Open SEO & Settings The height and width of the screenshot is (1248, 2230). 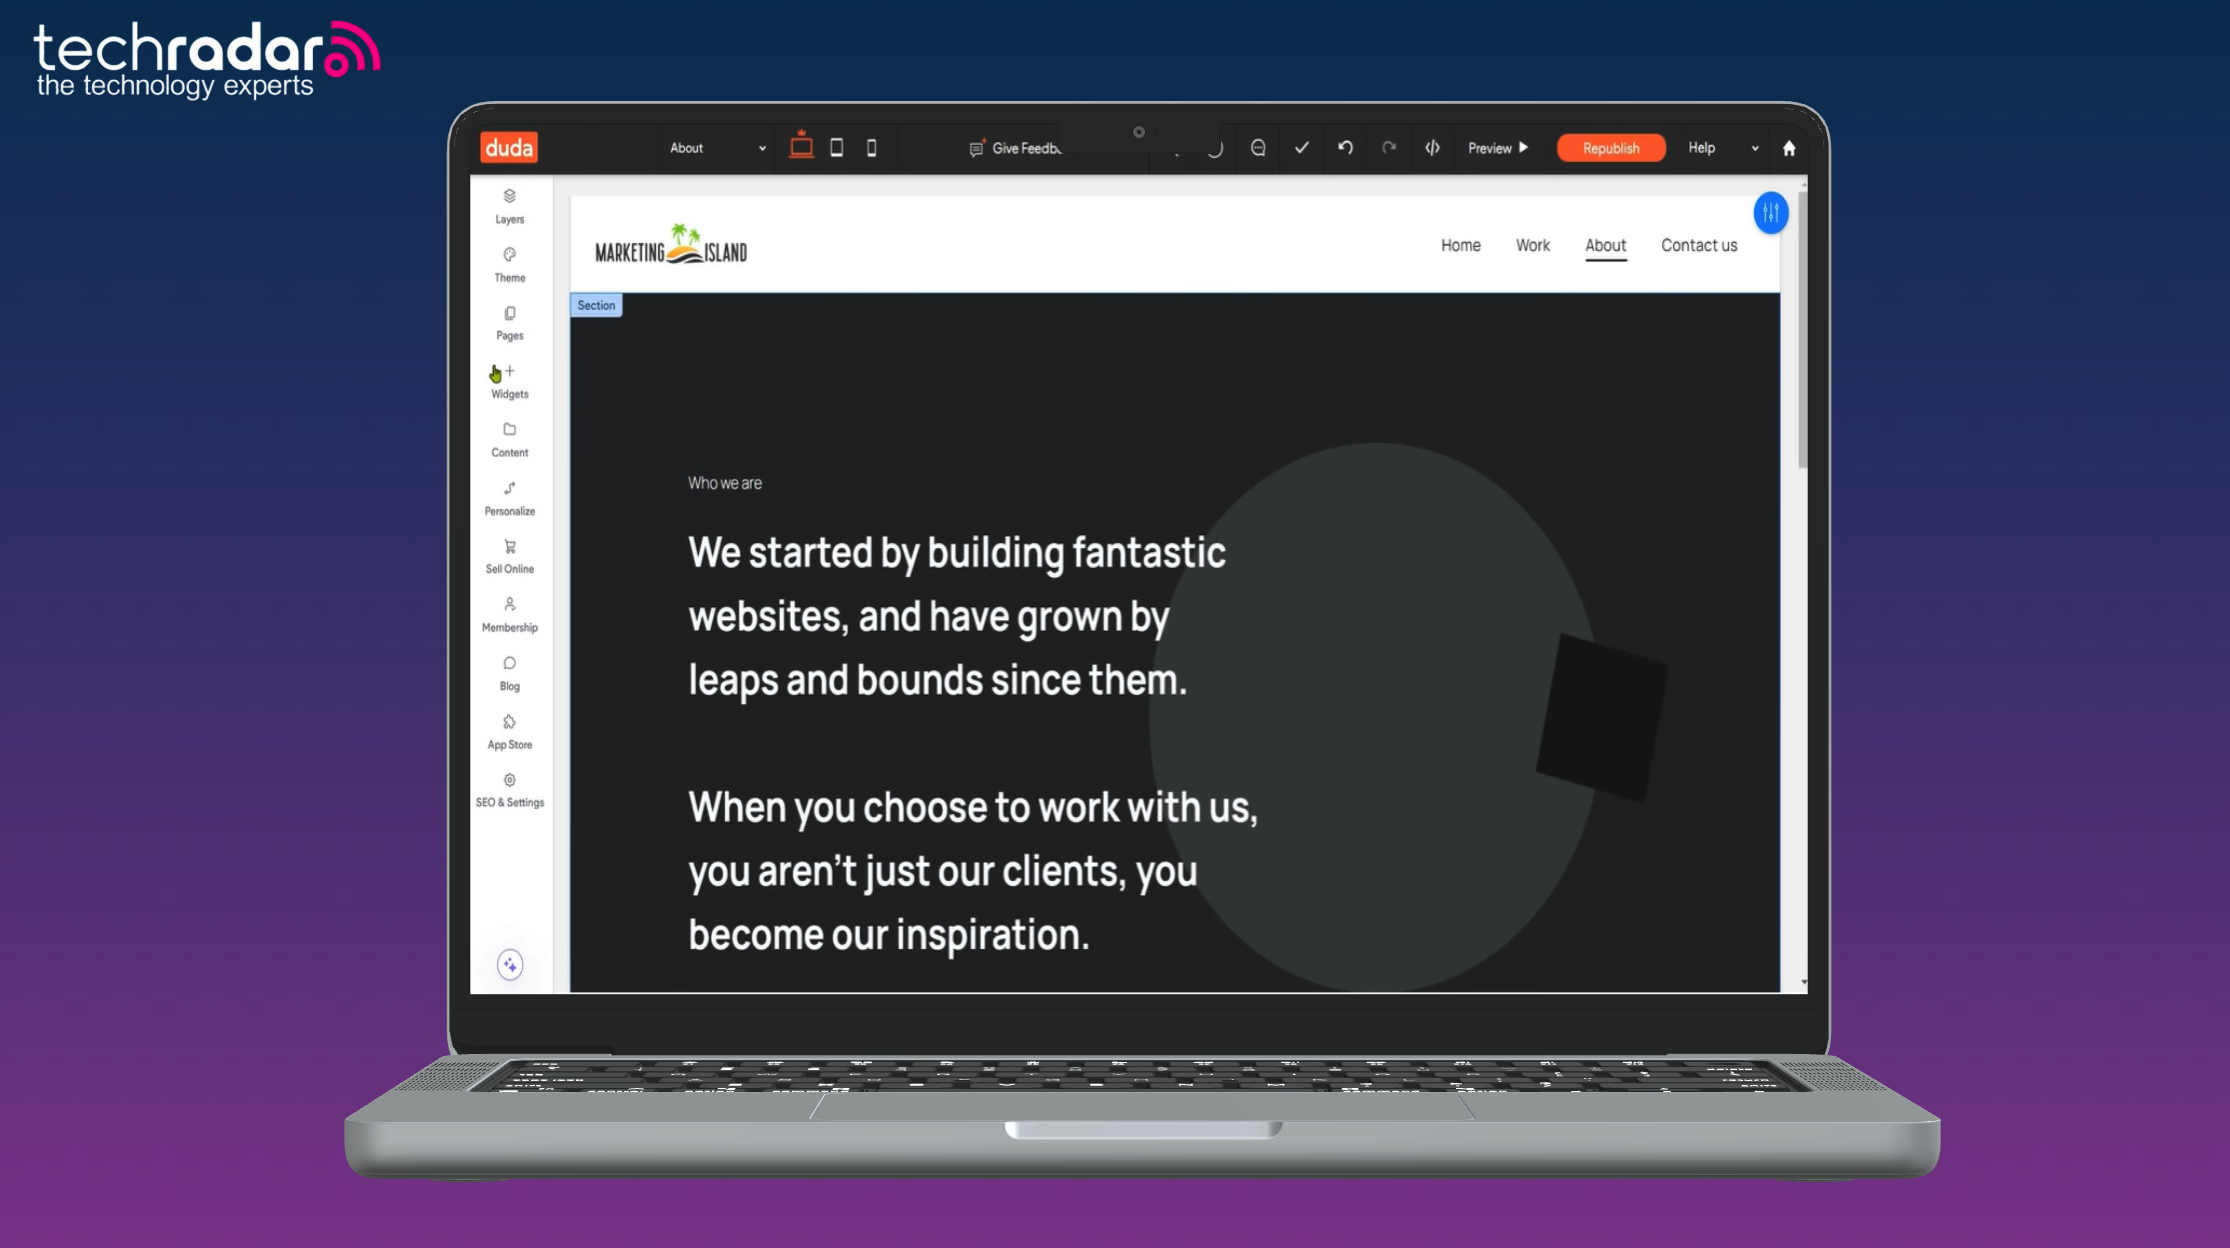pos(510,789)
